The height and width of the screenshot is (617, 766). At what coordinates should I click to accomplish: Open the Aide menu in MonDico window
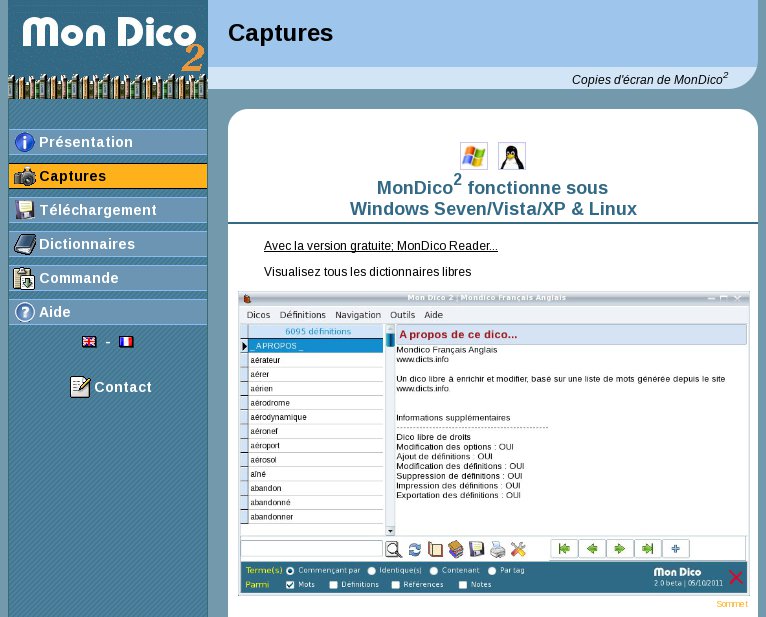(x=433, y=315)
